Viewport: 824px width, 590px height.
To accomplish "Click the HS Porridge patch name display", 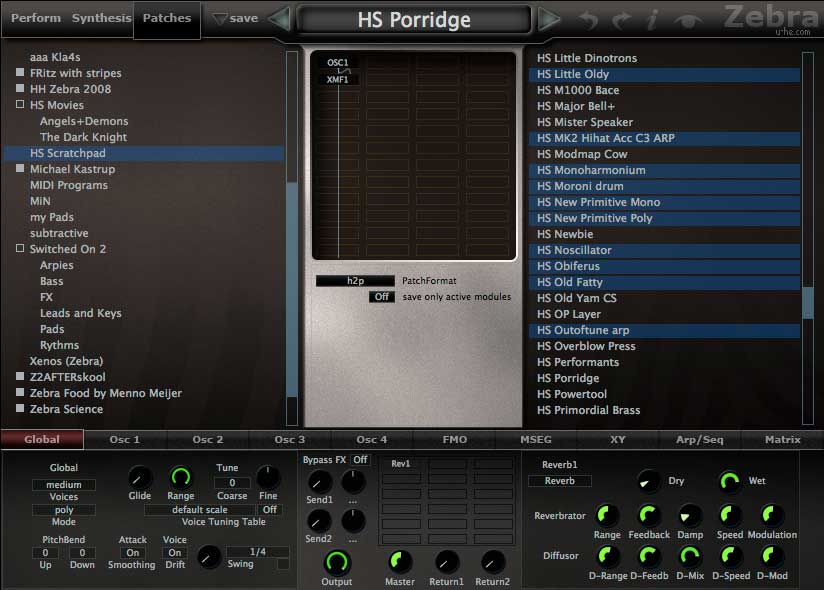I will click(414, 20).
